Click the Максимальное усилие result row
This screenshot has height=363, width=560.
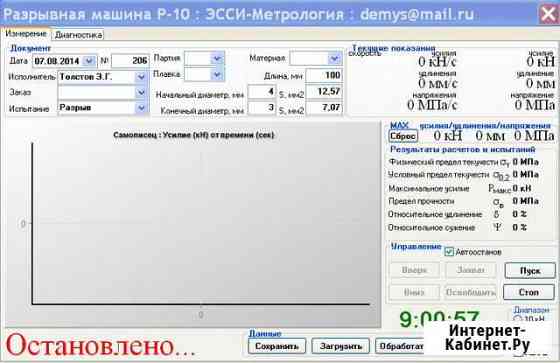click(460, 188)
